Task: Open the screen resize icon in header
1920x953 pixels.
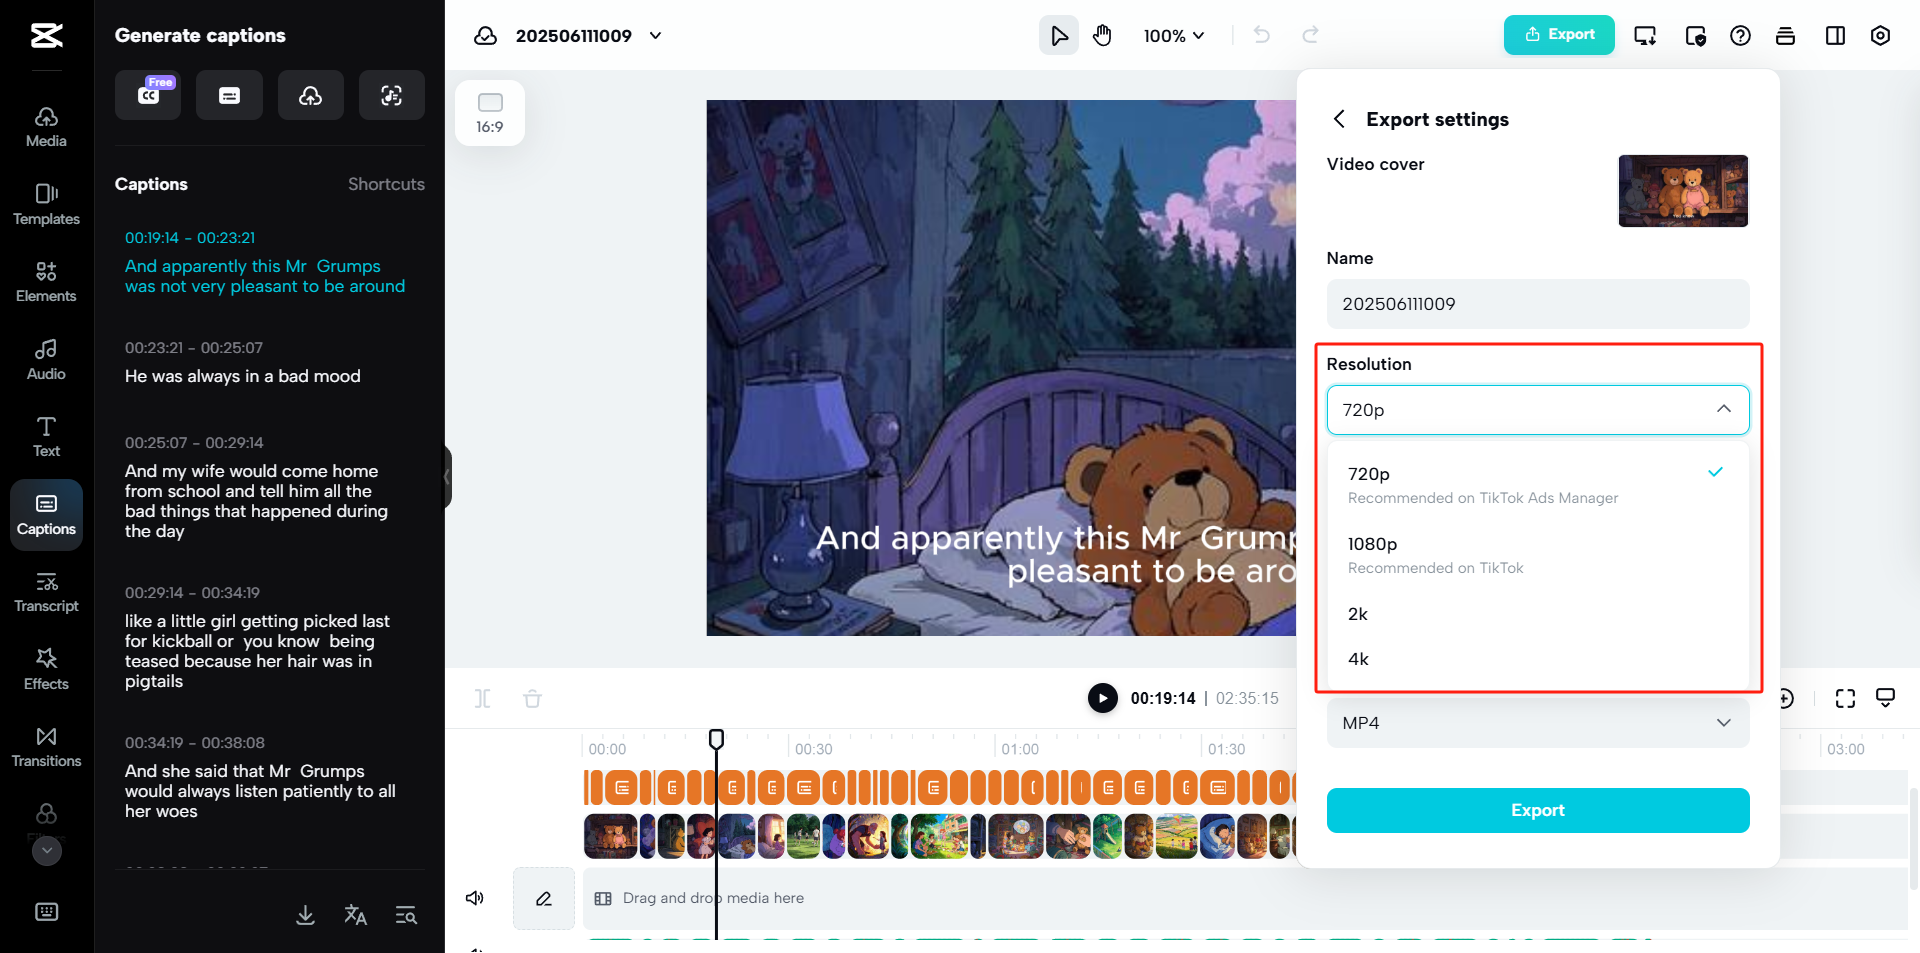Action: [x=1645, y=36]
